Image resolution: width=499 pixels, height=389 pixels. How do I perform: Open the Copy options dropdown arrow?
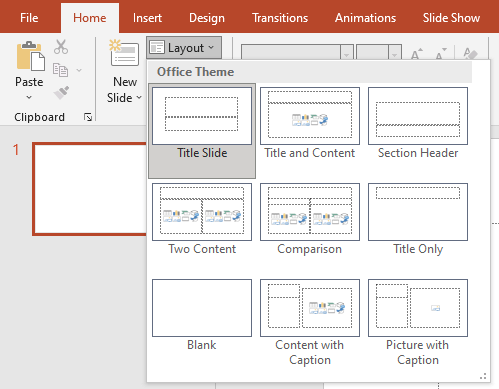click(x=79, y=70)
